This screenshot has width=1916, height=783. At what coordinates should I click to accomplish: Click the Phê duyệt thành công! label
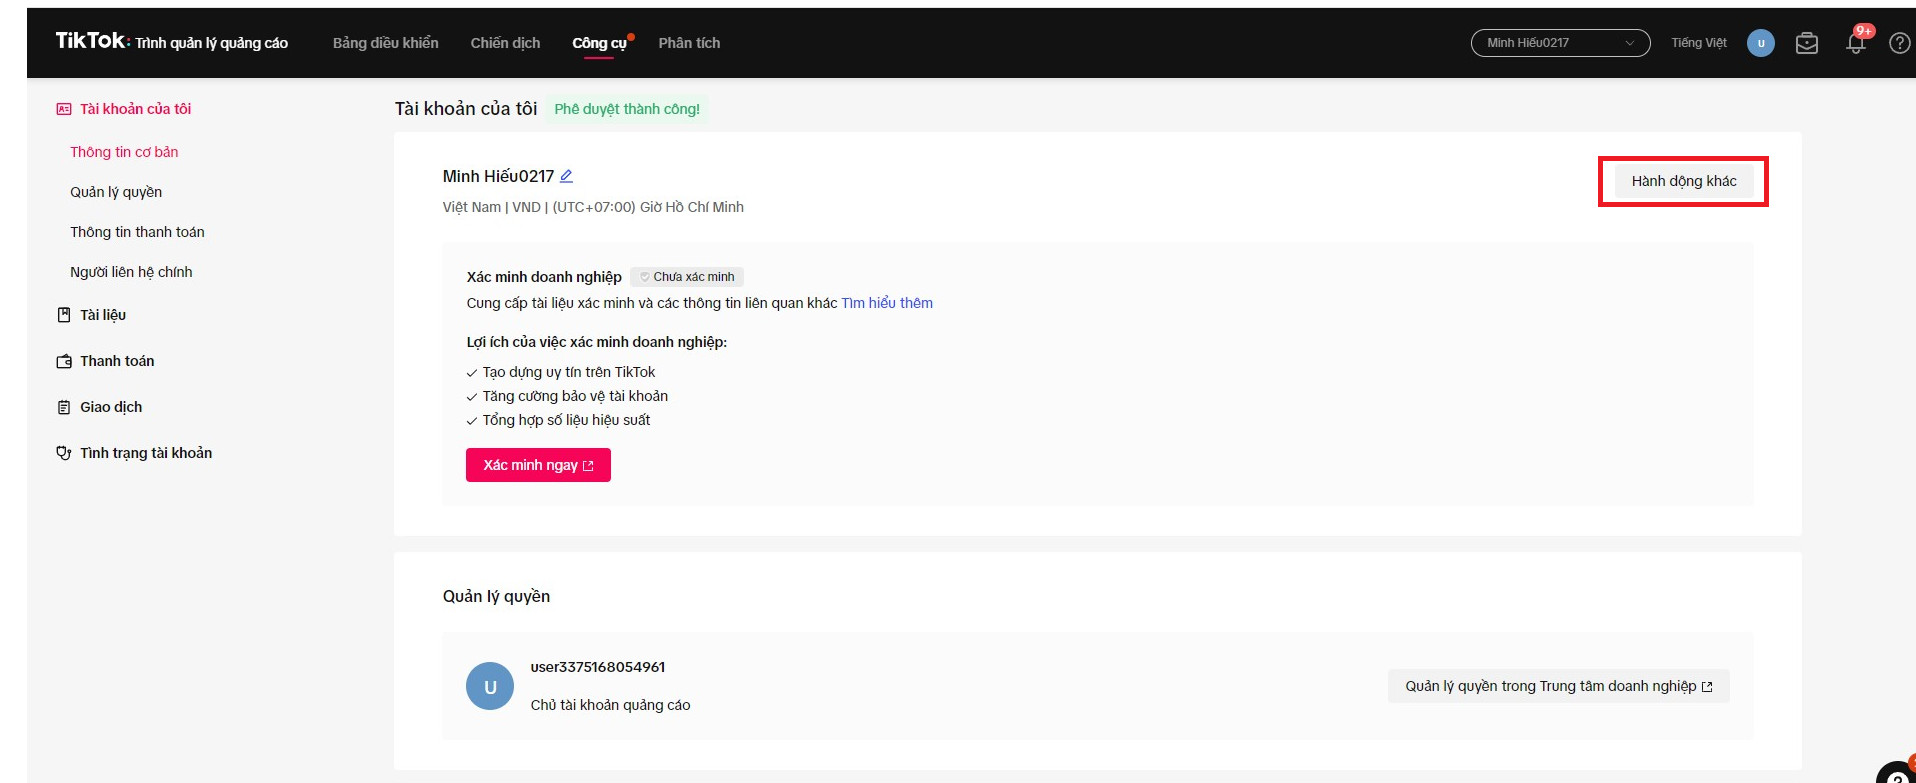tap(627, 109)
